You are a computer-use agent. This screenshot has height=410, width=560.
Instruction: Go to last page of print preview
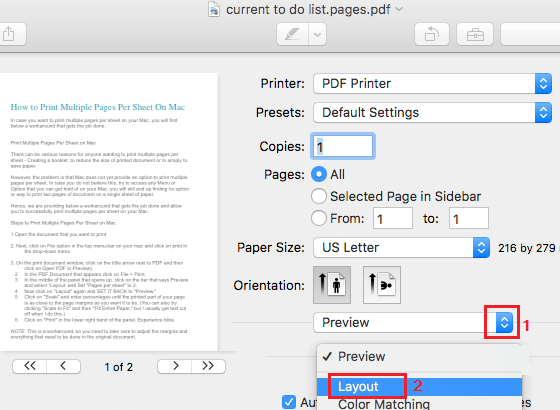(208, 366)
